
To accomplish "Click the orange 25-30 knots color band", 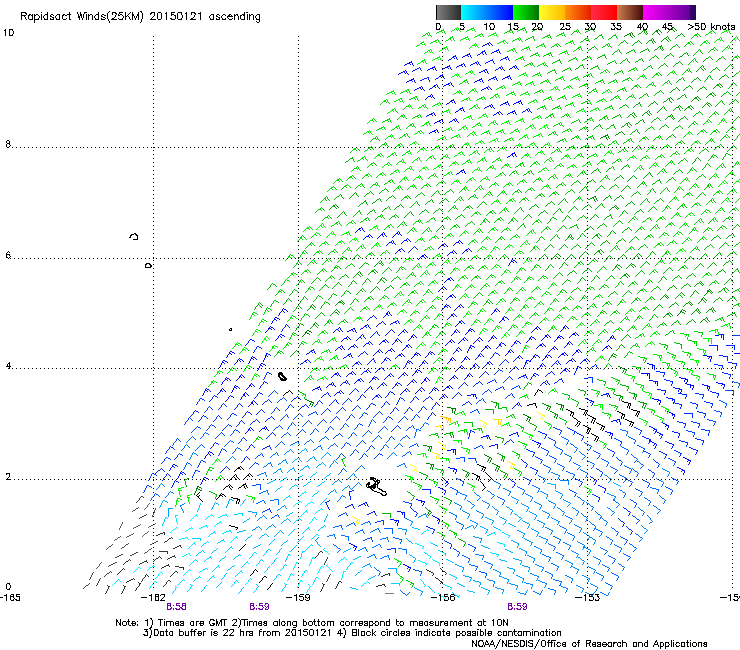I will pos(578,12).
